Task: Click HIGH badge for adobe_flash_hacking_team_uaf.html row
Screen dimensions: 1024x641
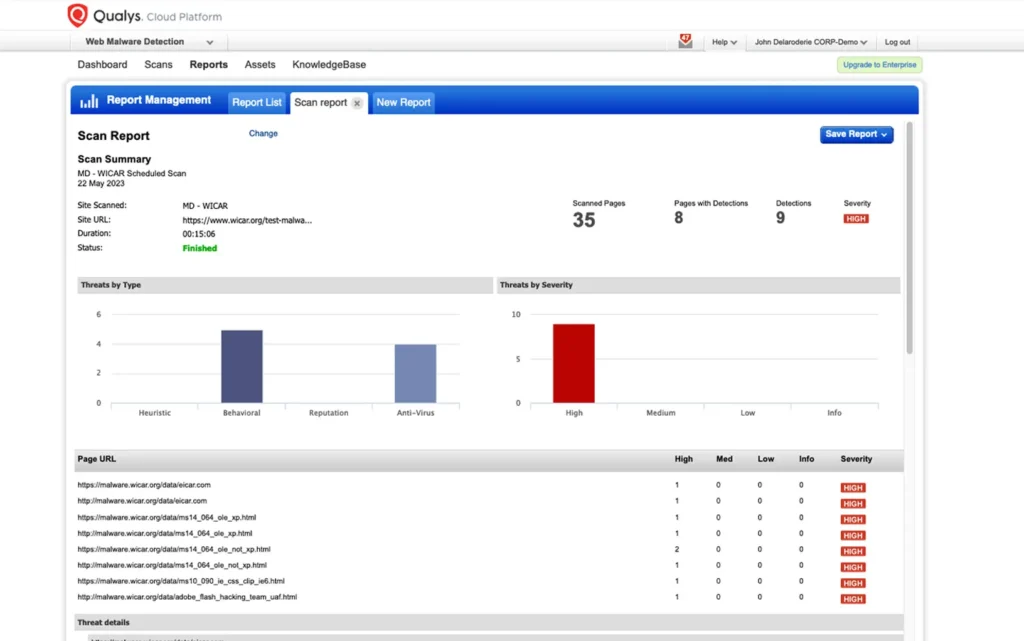Action: [852, 598]
